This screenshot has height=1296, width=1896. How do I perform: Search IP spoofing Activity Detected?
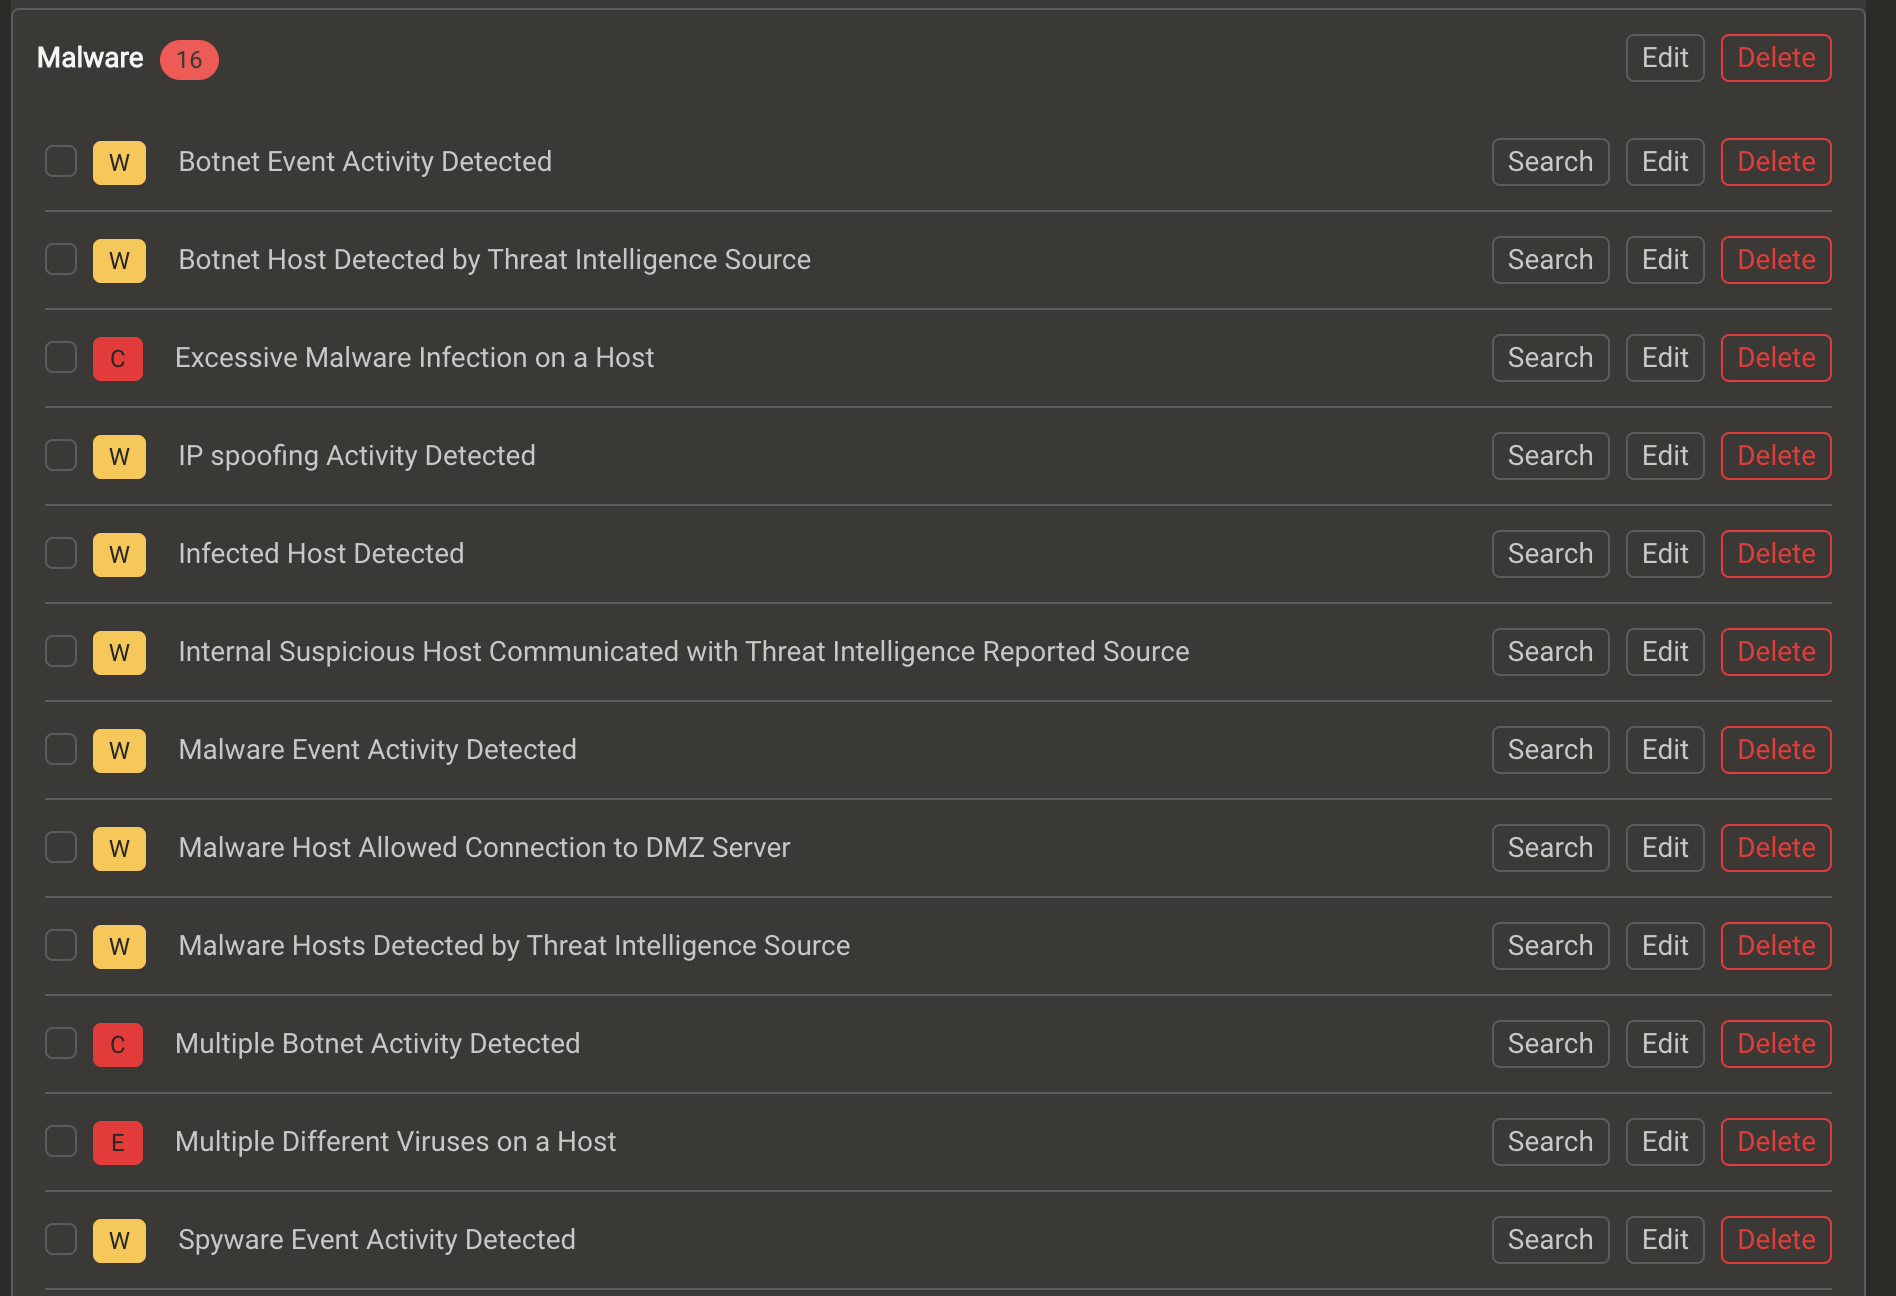pos(1550,456)
